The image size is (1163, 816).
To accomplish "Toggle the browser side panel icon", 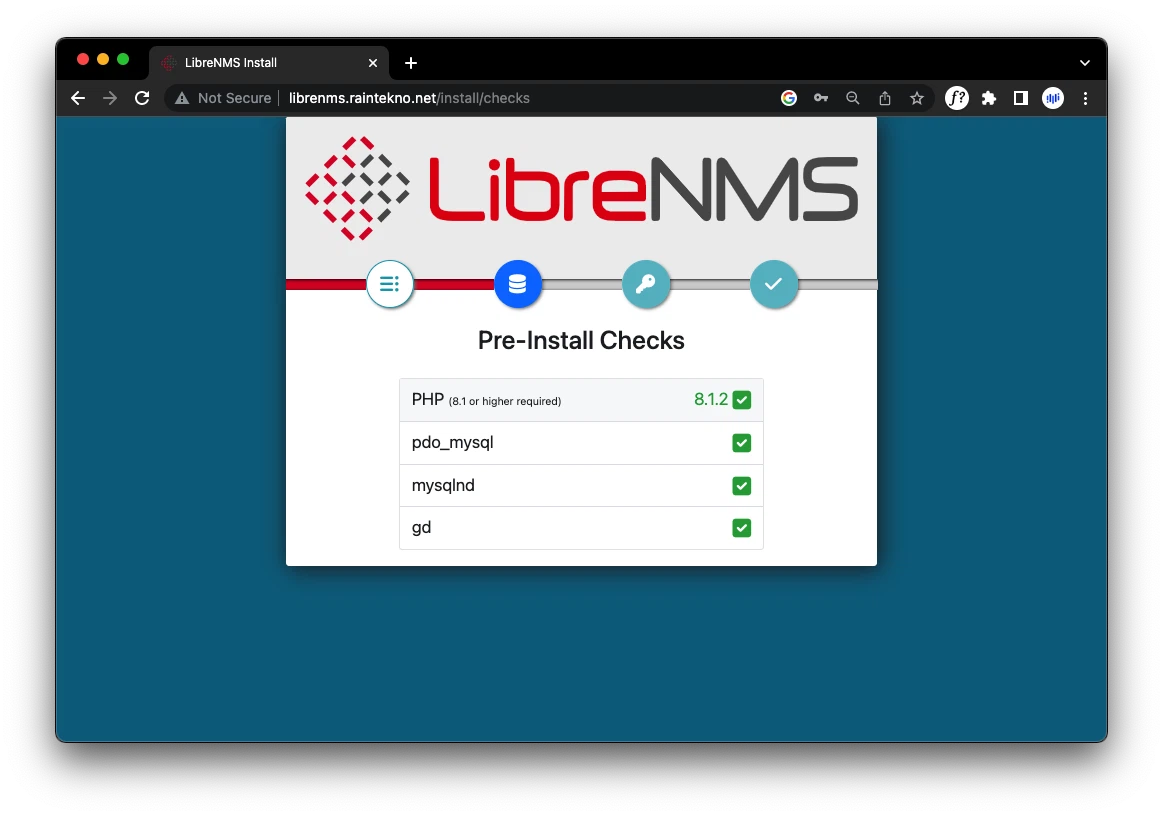I will click(x=1020, y=98).
